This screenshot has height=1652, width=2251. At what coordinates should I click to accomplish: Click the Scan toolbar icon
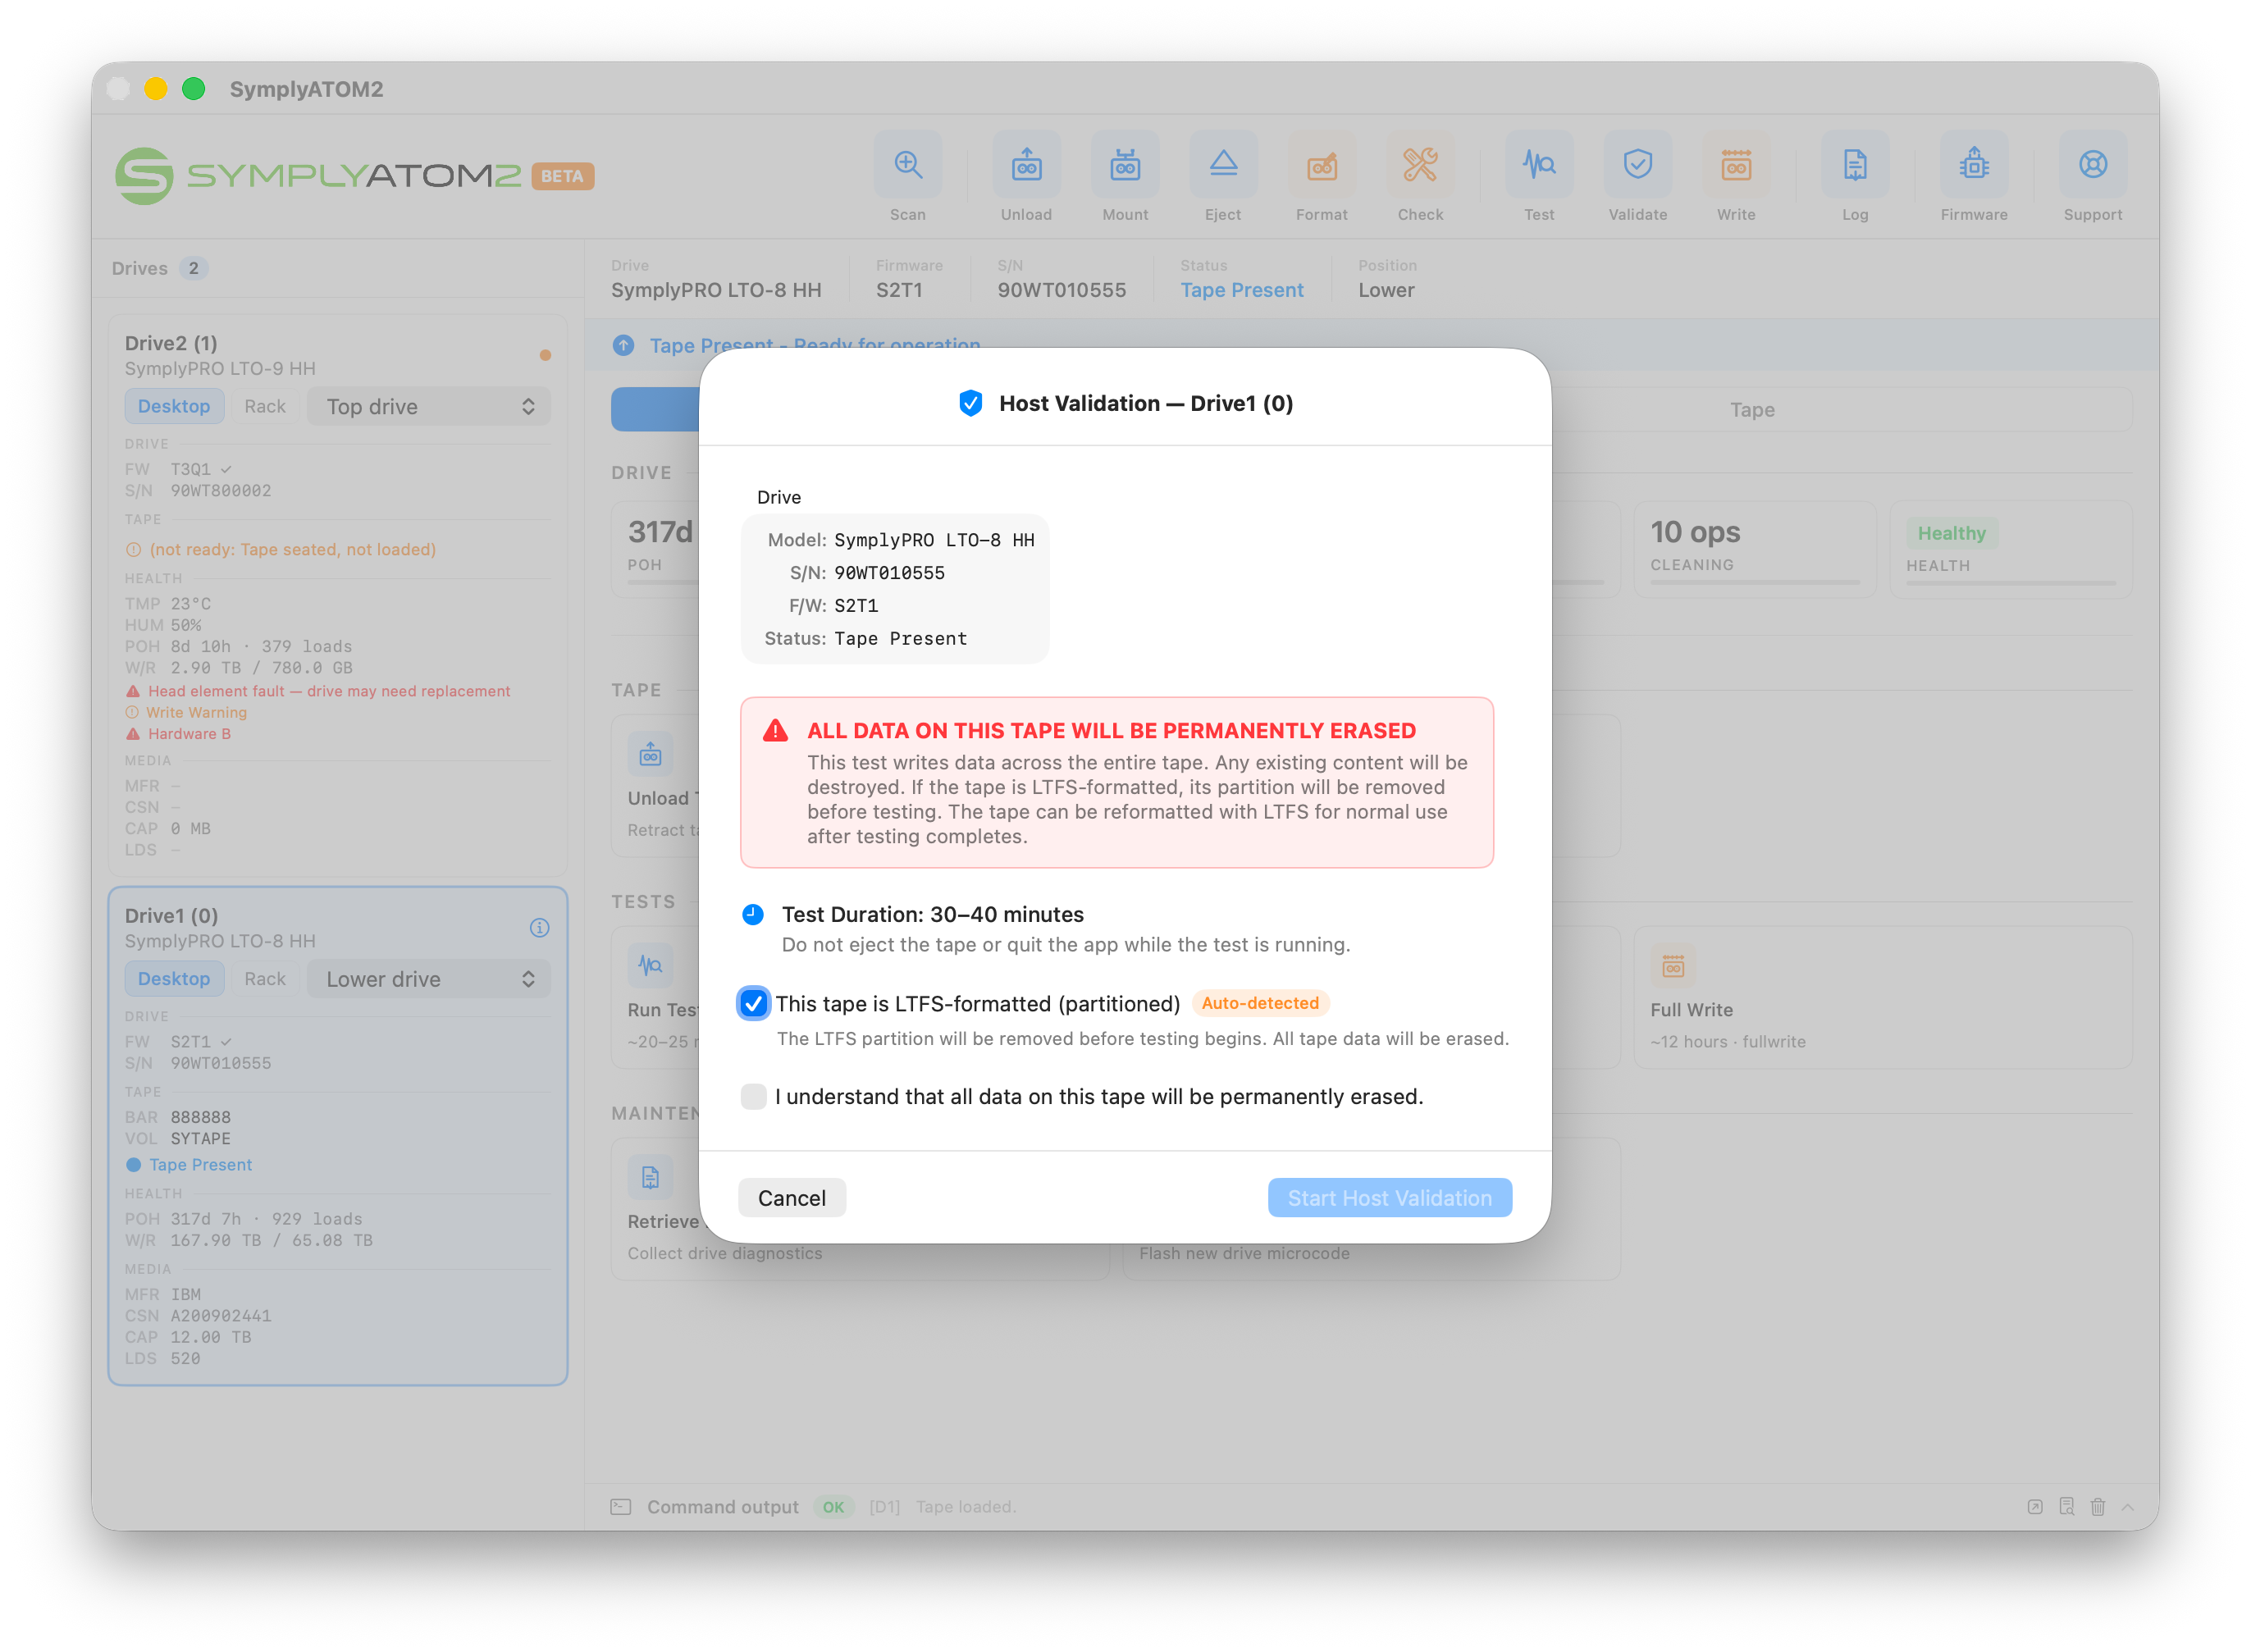point(907,165)
